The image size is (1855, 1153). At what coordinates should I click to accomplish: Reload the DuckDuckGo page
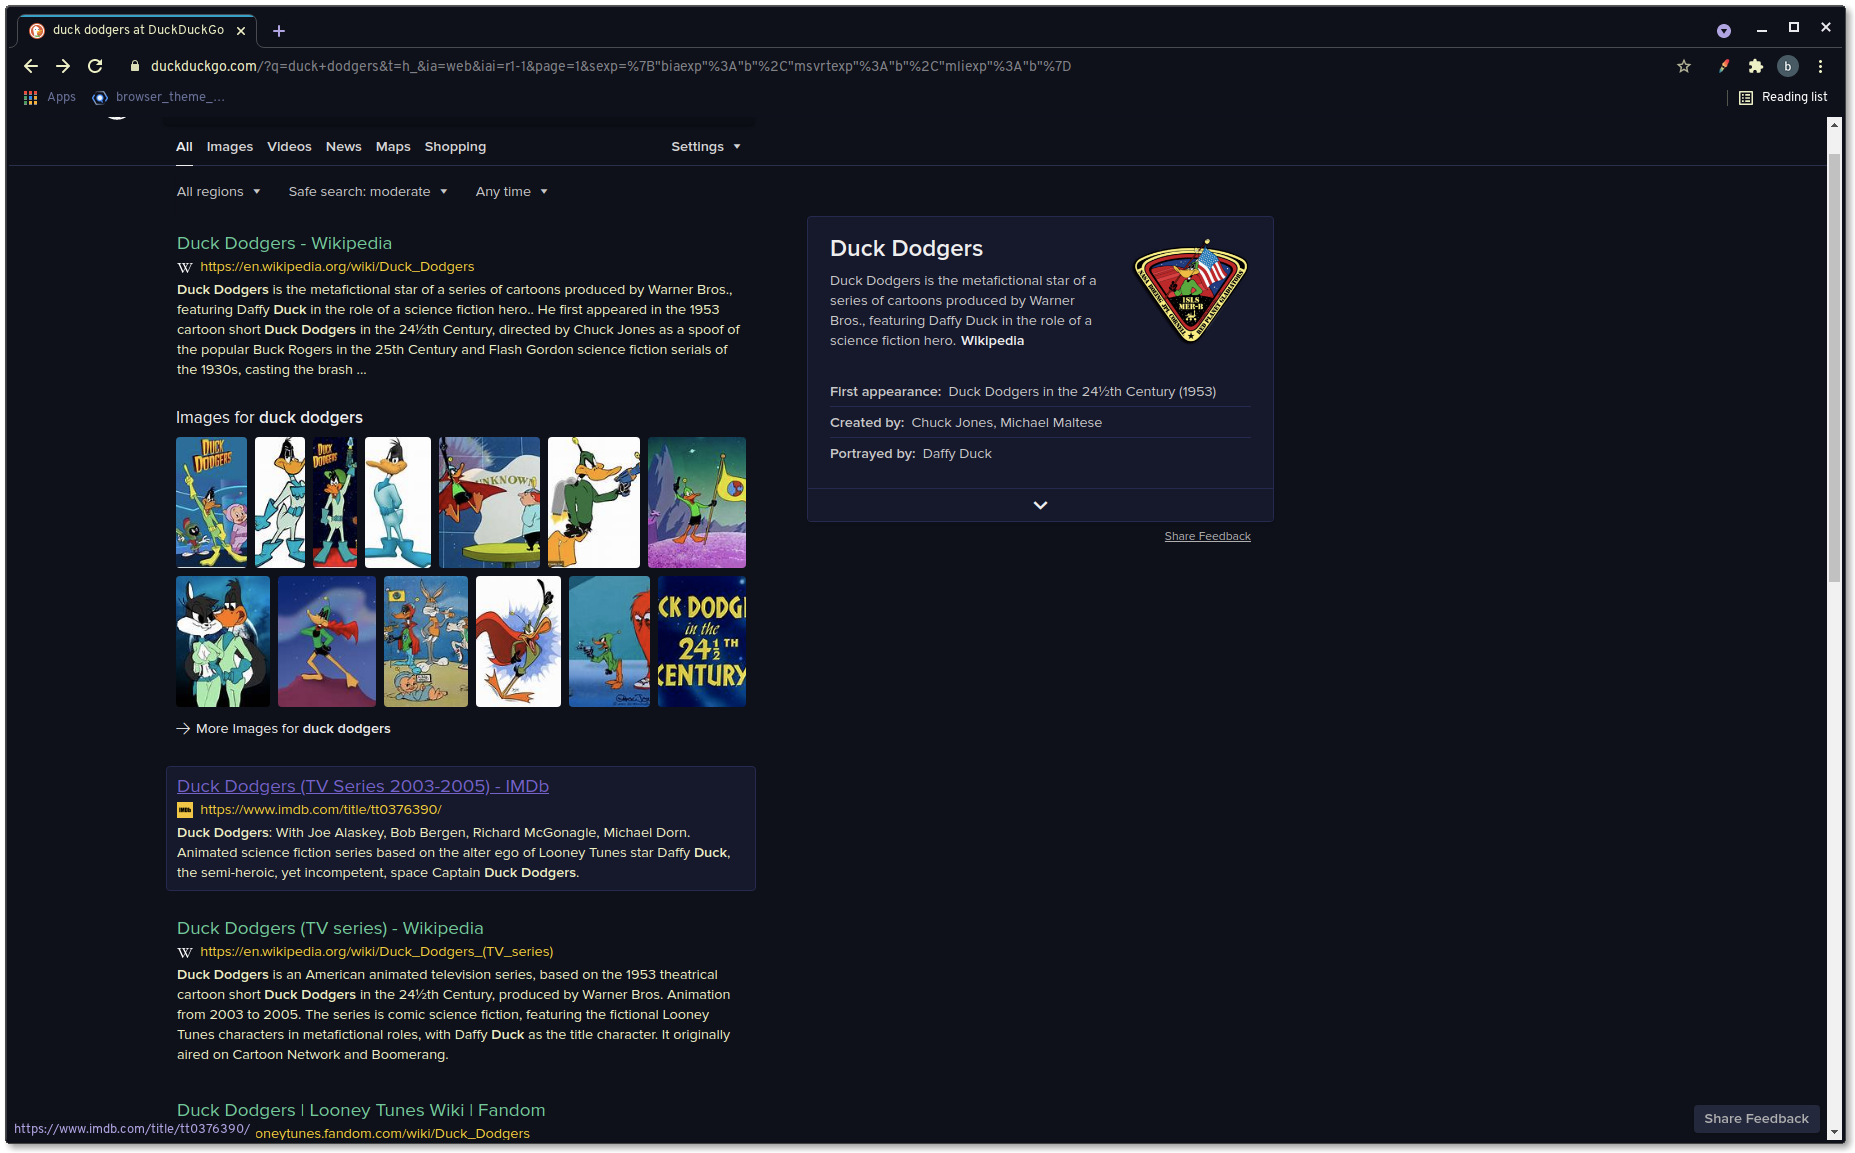pos(95,66)
